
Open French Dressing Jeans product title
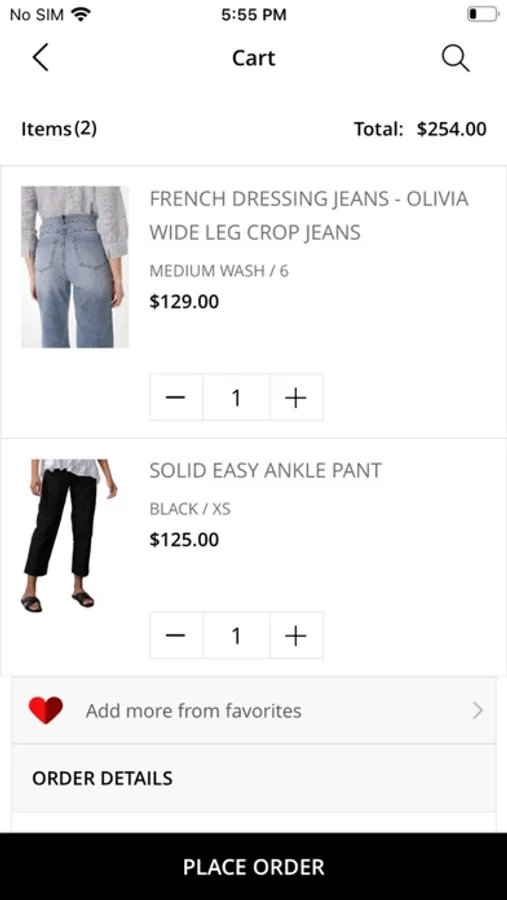[x=309, y=216]
